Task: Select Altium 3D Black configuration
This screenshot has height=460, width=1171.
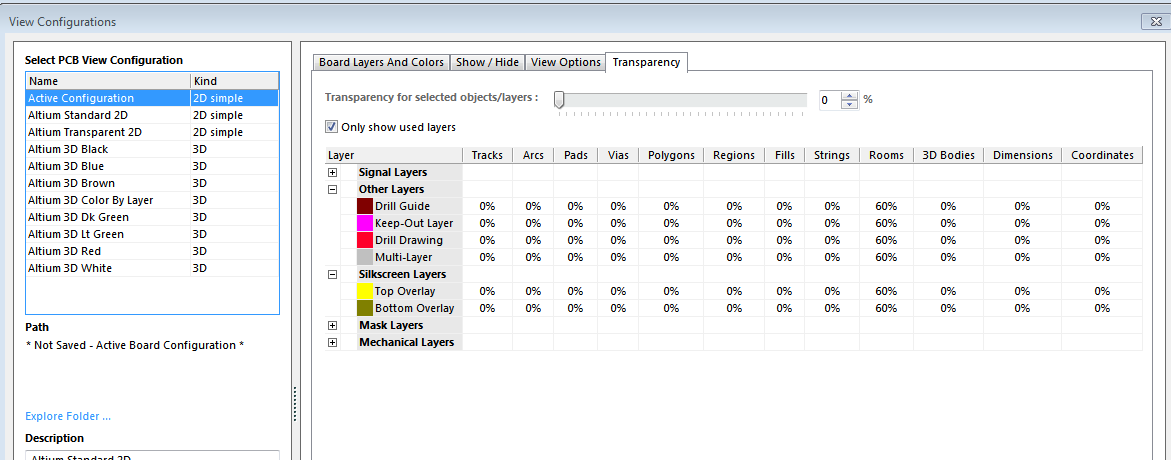Action: (x=152, y=149)
